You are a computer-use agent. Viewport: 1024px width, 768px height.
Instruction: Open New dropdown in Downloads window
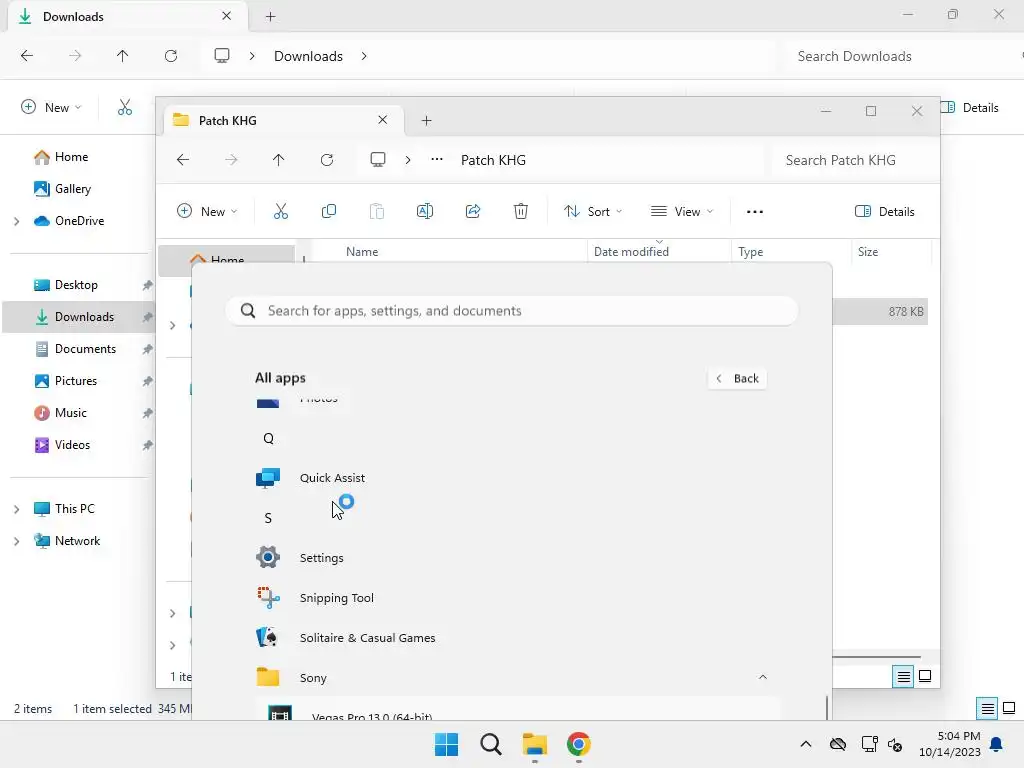tap(51, 108)
